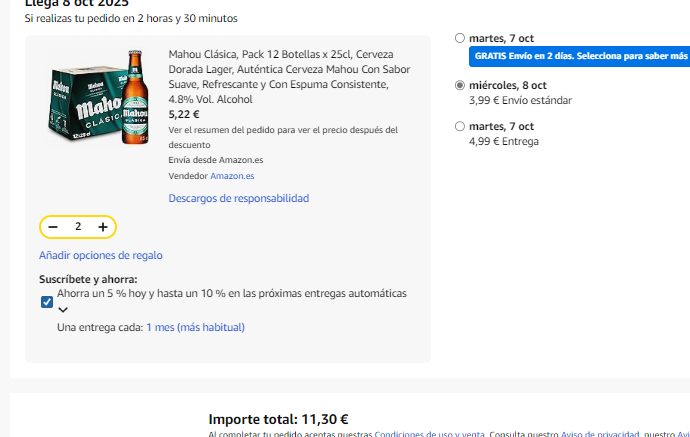Image resolution: width=690 pixels, height=437 pixels.
Task: Expand the subscription savings chevron
Action: pyautogui.click(x=63, y=310)
